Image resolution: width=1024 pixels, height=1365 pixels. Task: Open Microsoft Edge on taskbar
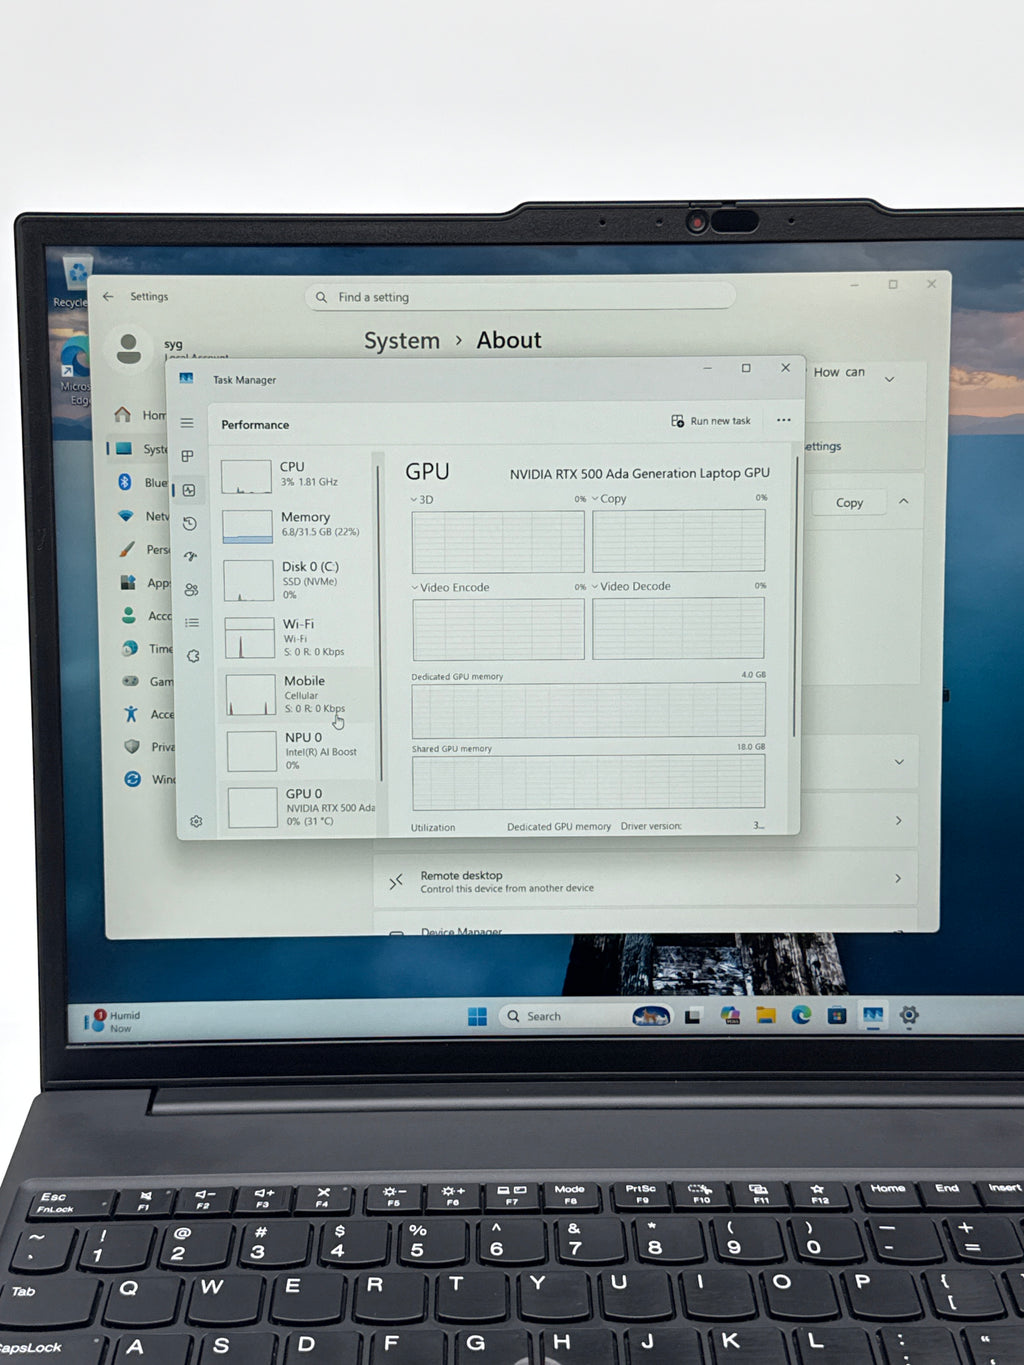click(x=802, y=1015)
